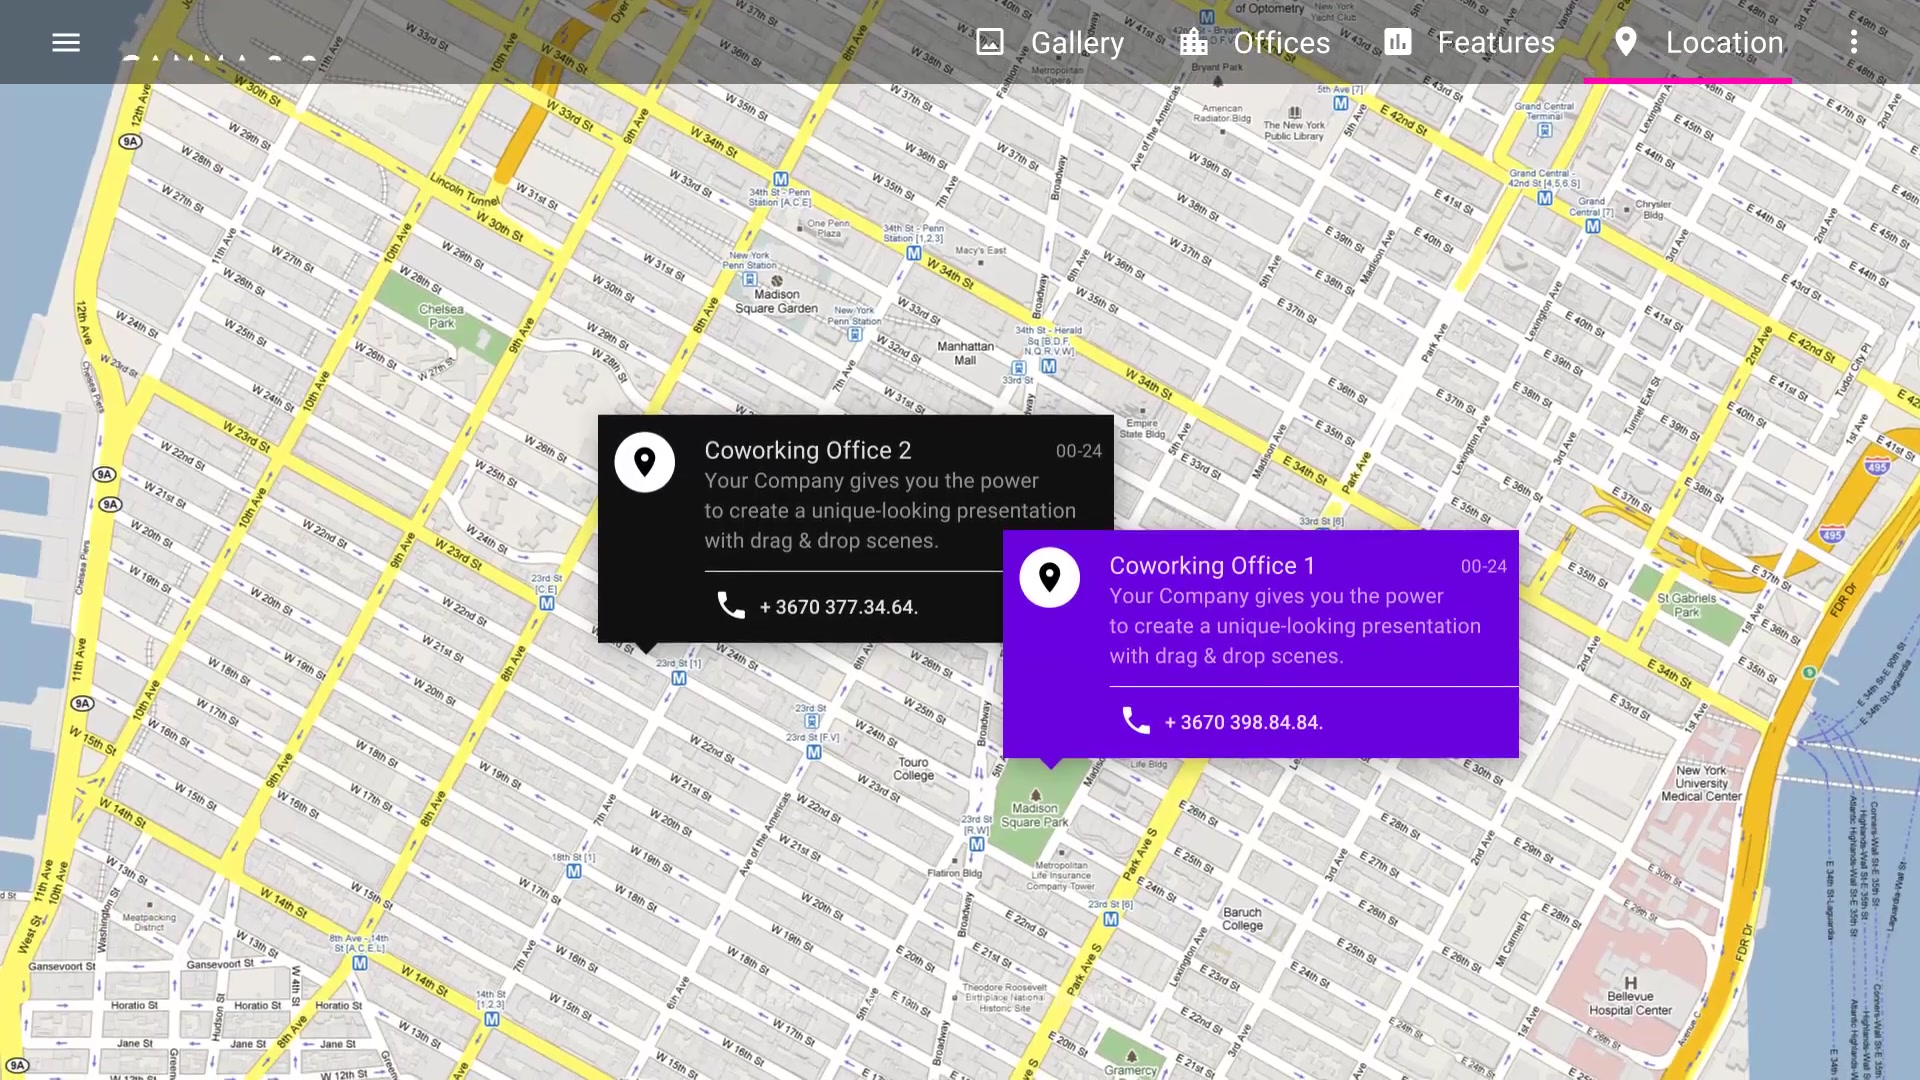Click the Touro College label
Viewport: 1920px width, 1080px height.
click(x=913, y=768)
